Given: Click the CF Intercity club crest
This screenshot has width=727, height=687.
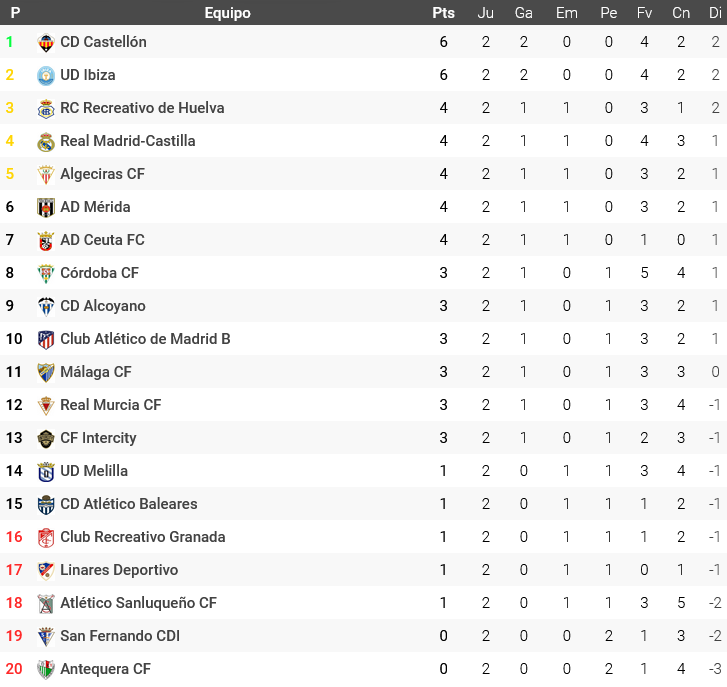Looking at the screenshot, I should click(46, 438).
